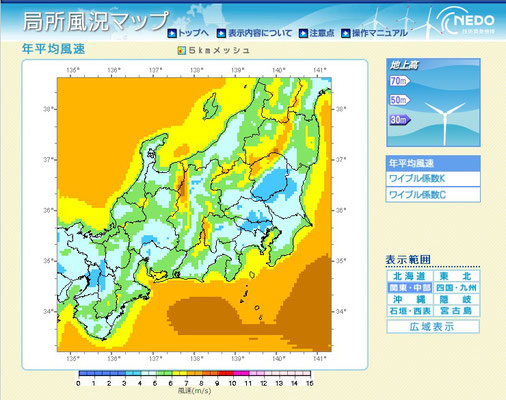Click the 地上高 label
This screenshot has width=506, height=400.
(404, 65)
